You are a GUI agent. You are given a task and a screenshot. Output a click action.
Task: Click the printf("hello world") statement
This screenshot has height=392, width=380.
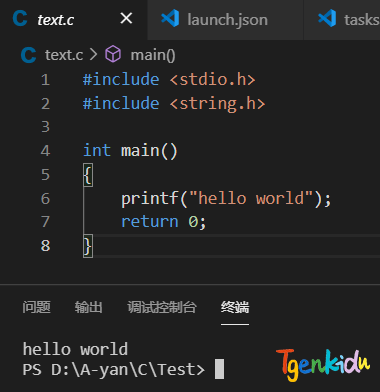coord(226,199)
